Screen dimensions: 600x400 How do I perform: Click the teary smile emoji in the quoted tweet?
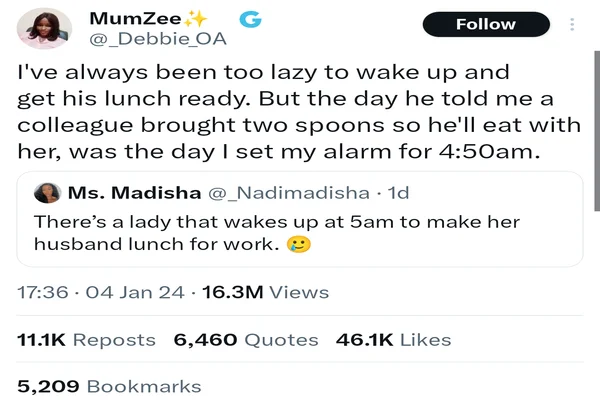point(299,244)
